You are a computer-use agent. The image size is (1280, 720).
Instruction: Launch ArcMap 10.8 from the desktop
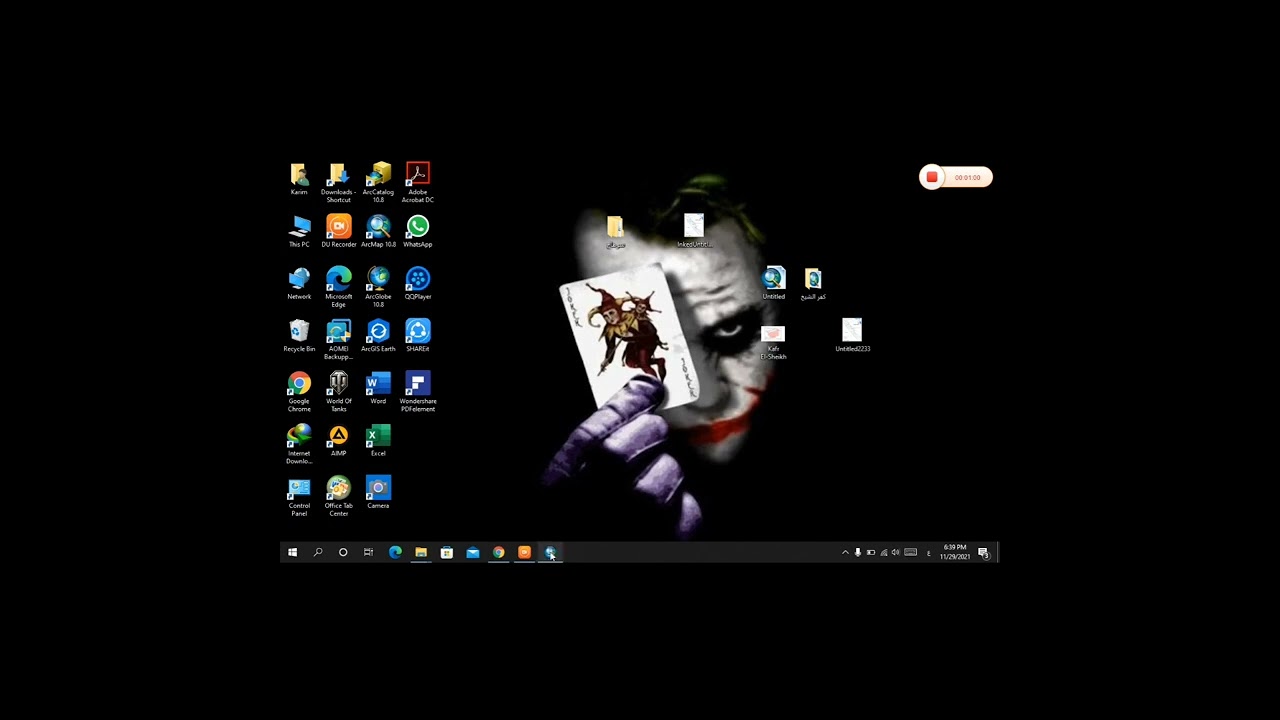tap(378, 231)
